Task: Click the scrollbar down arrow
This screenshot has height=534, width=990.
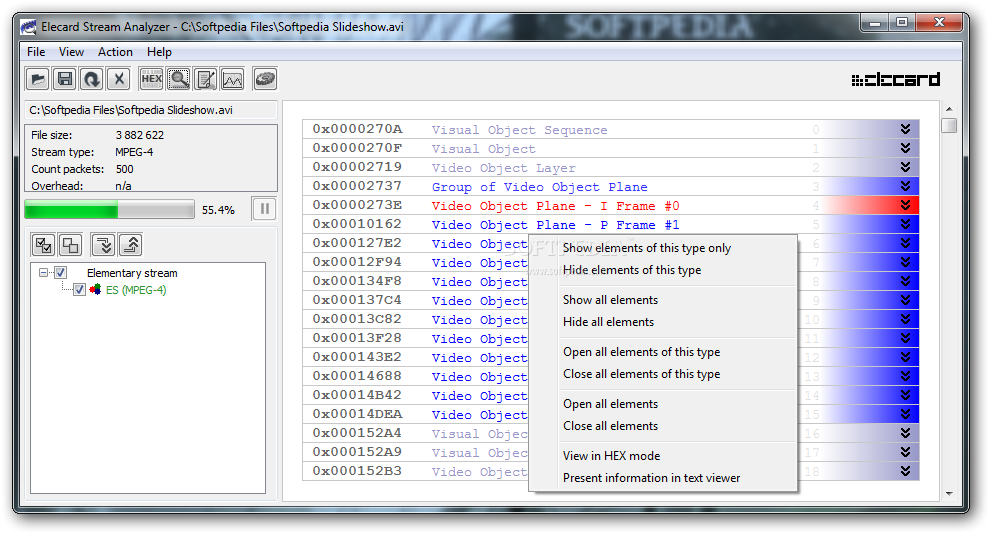Action: point(949,494)
